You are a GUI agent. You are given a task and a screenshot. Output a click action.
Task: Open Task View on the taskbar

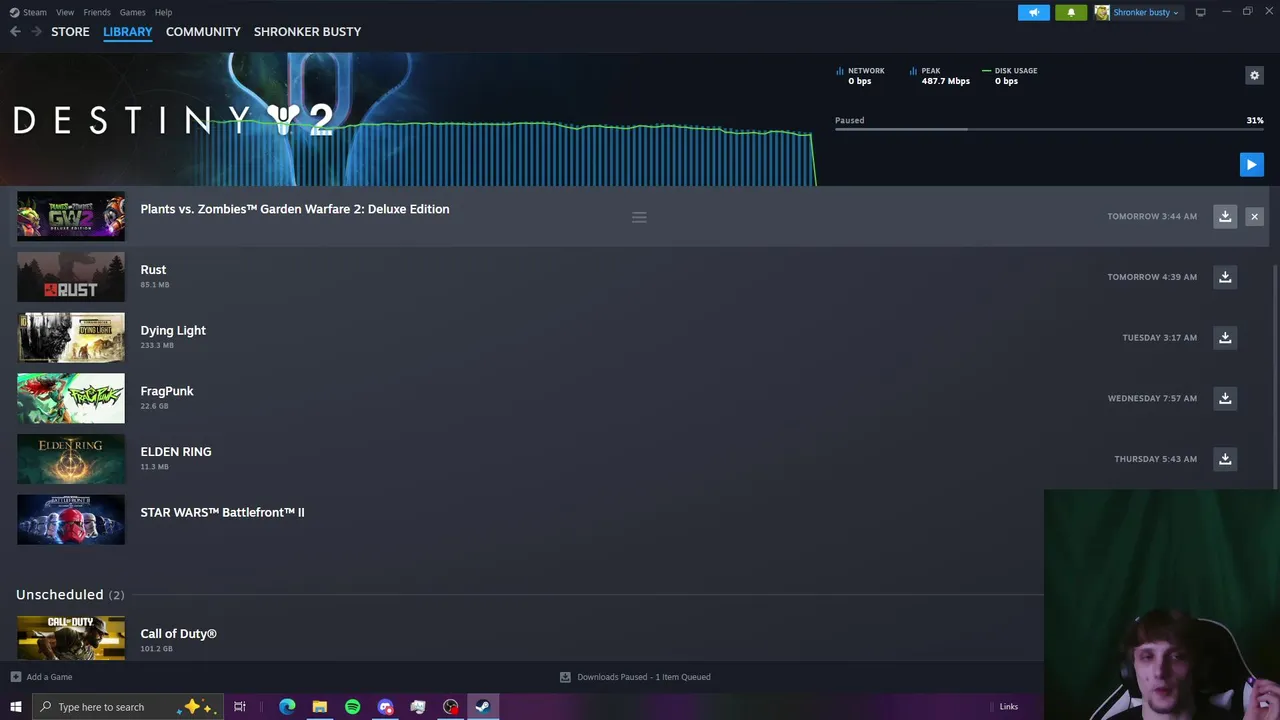[240, 707]
